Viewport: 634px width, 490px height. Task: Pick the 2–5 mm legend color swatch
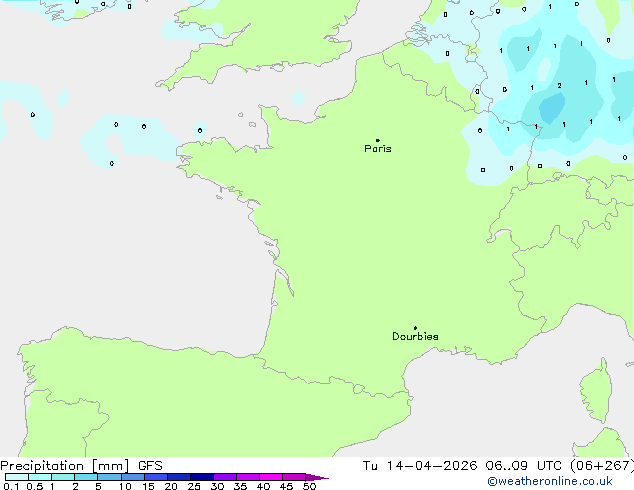(86, 477)
